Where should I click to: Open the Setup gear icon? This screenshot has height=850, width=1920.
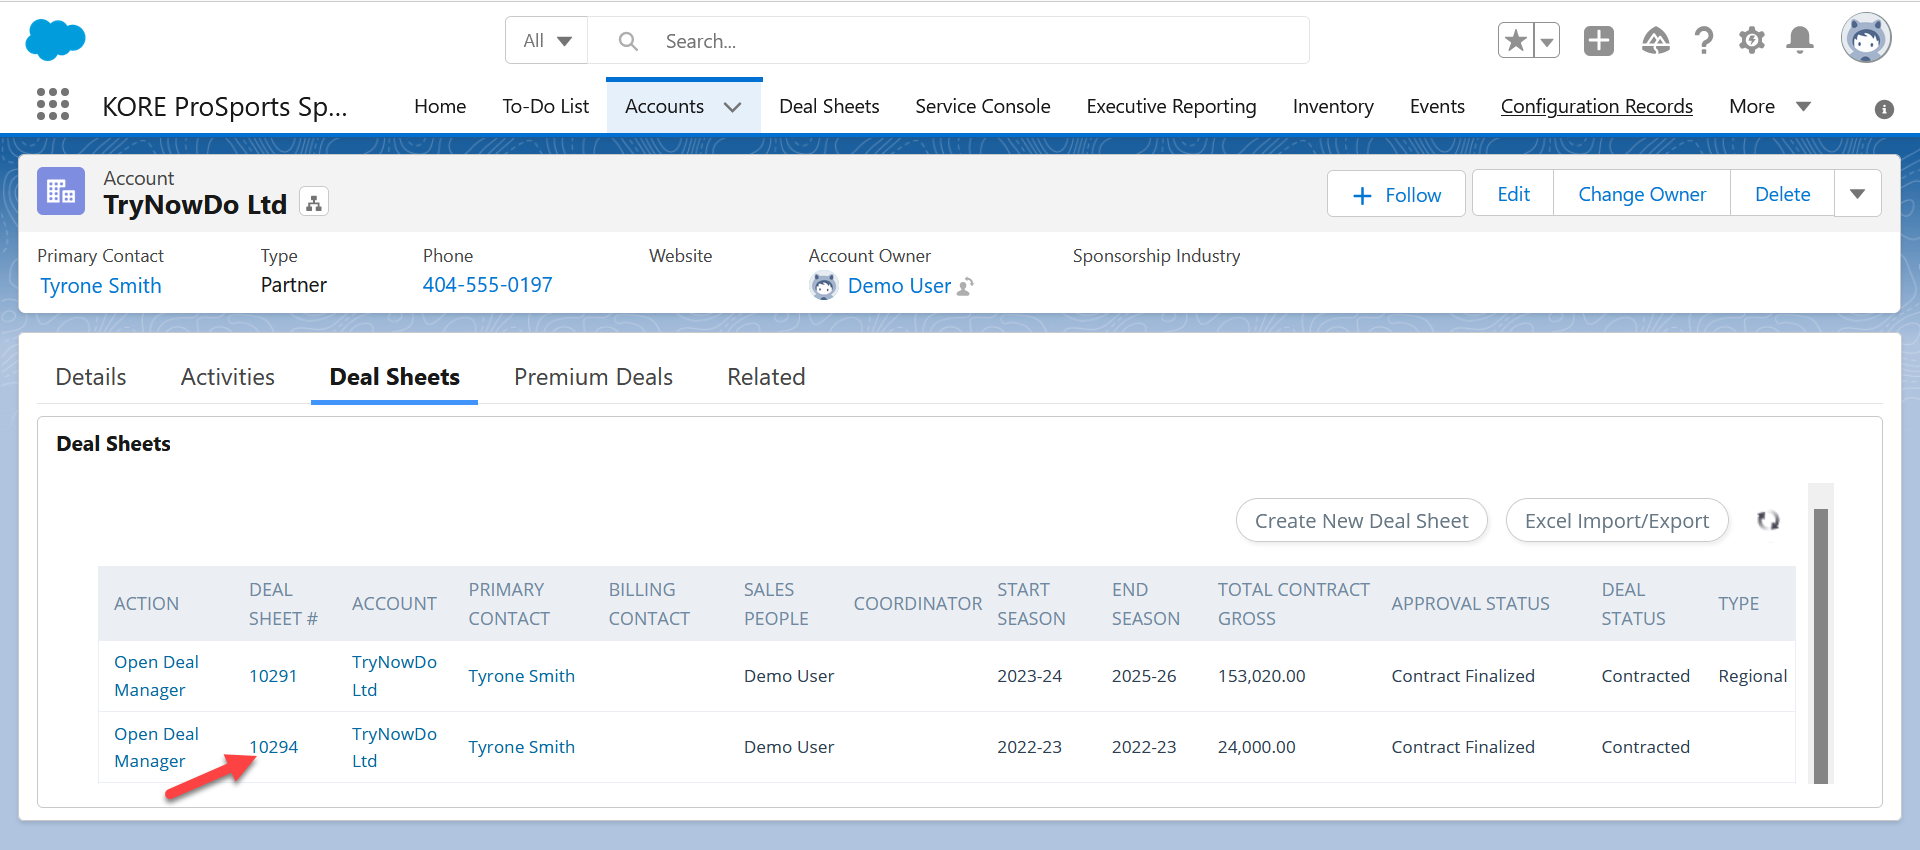[1752, 41]
